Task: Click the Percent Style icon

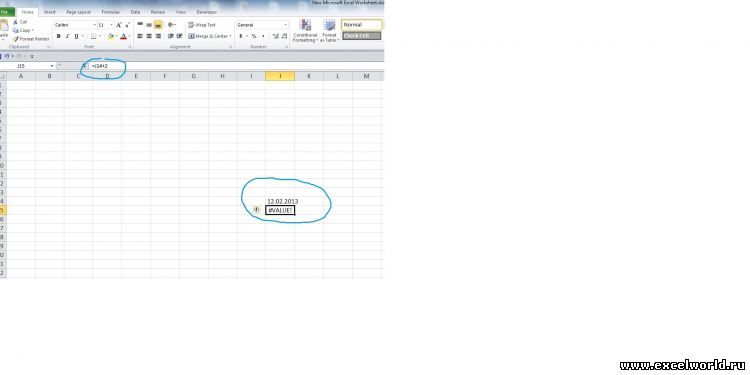Action: pyautogui.click(x=254, y=36)
